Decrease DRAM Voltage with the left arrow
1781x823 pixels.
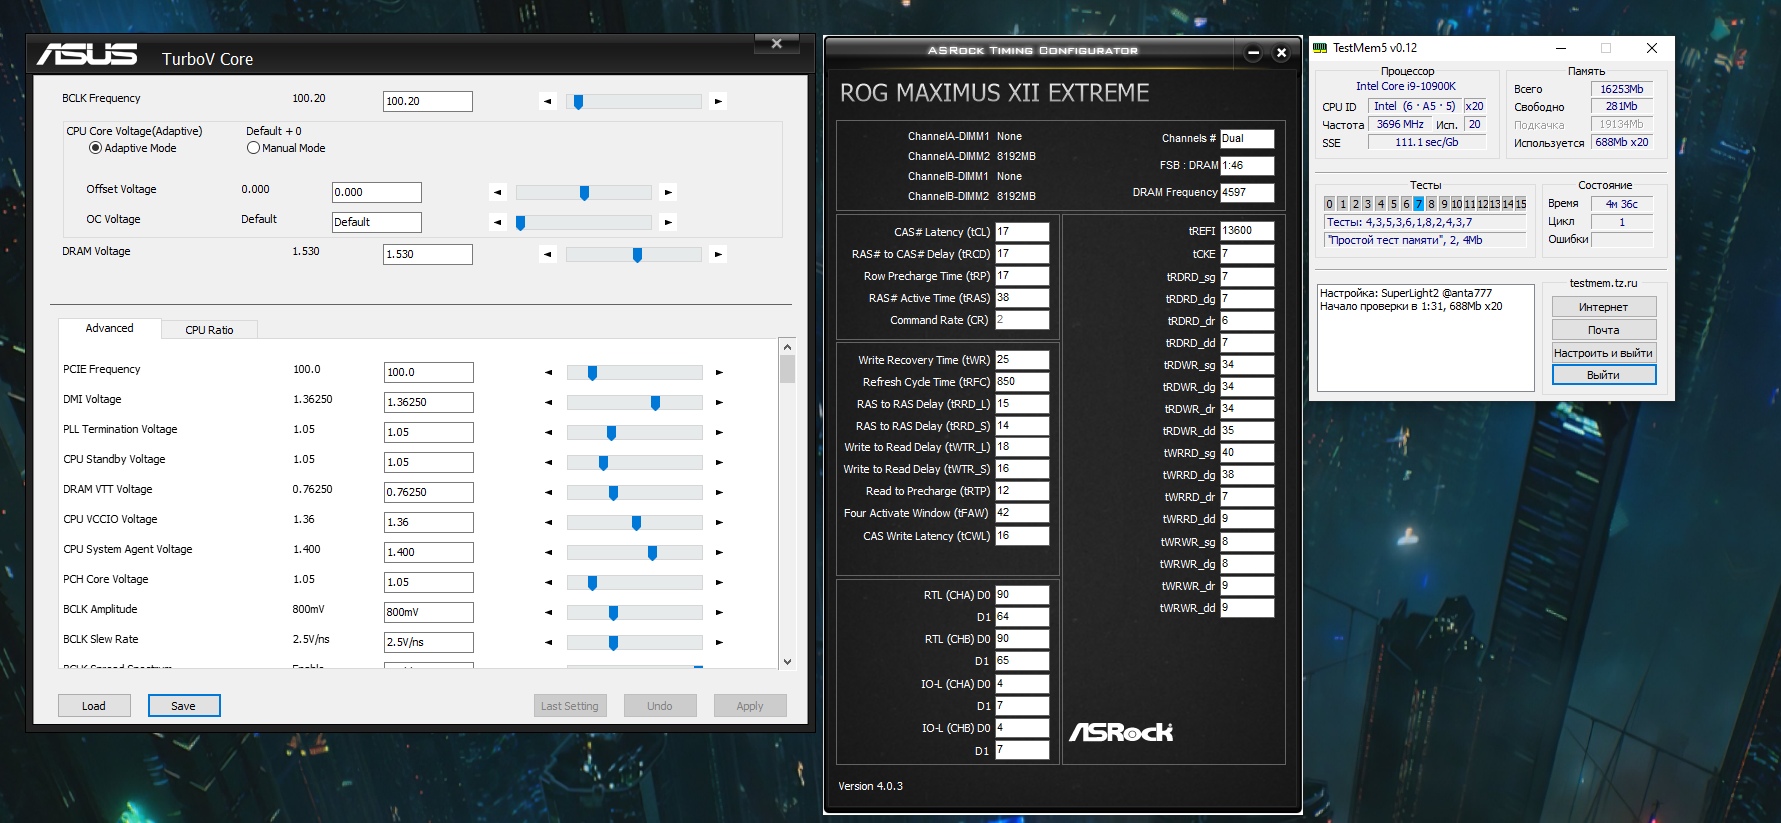(x=547, y=254)
